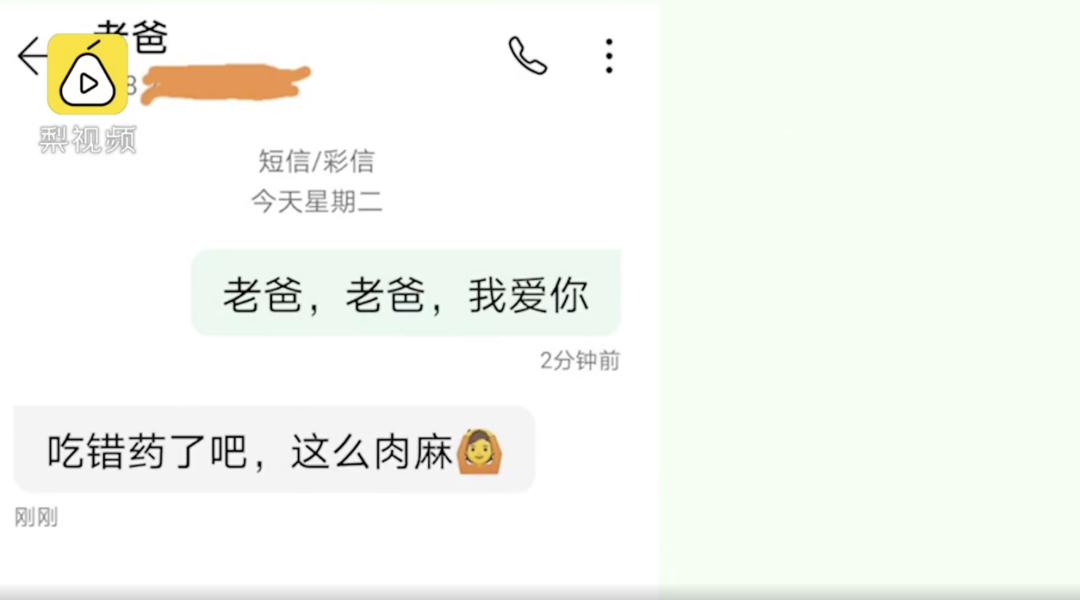
Task: Click the 梨视频 watermark text
Action: click(87, 140)
